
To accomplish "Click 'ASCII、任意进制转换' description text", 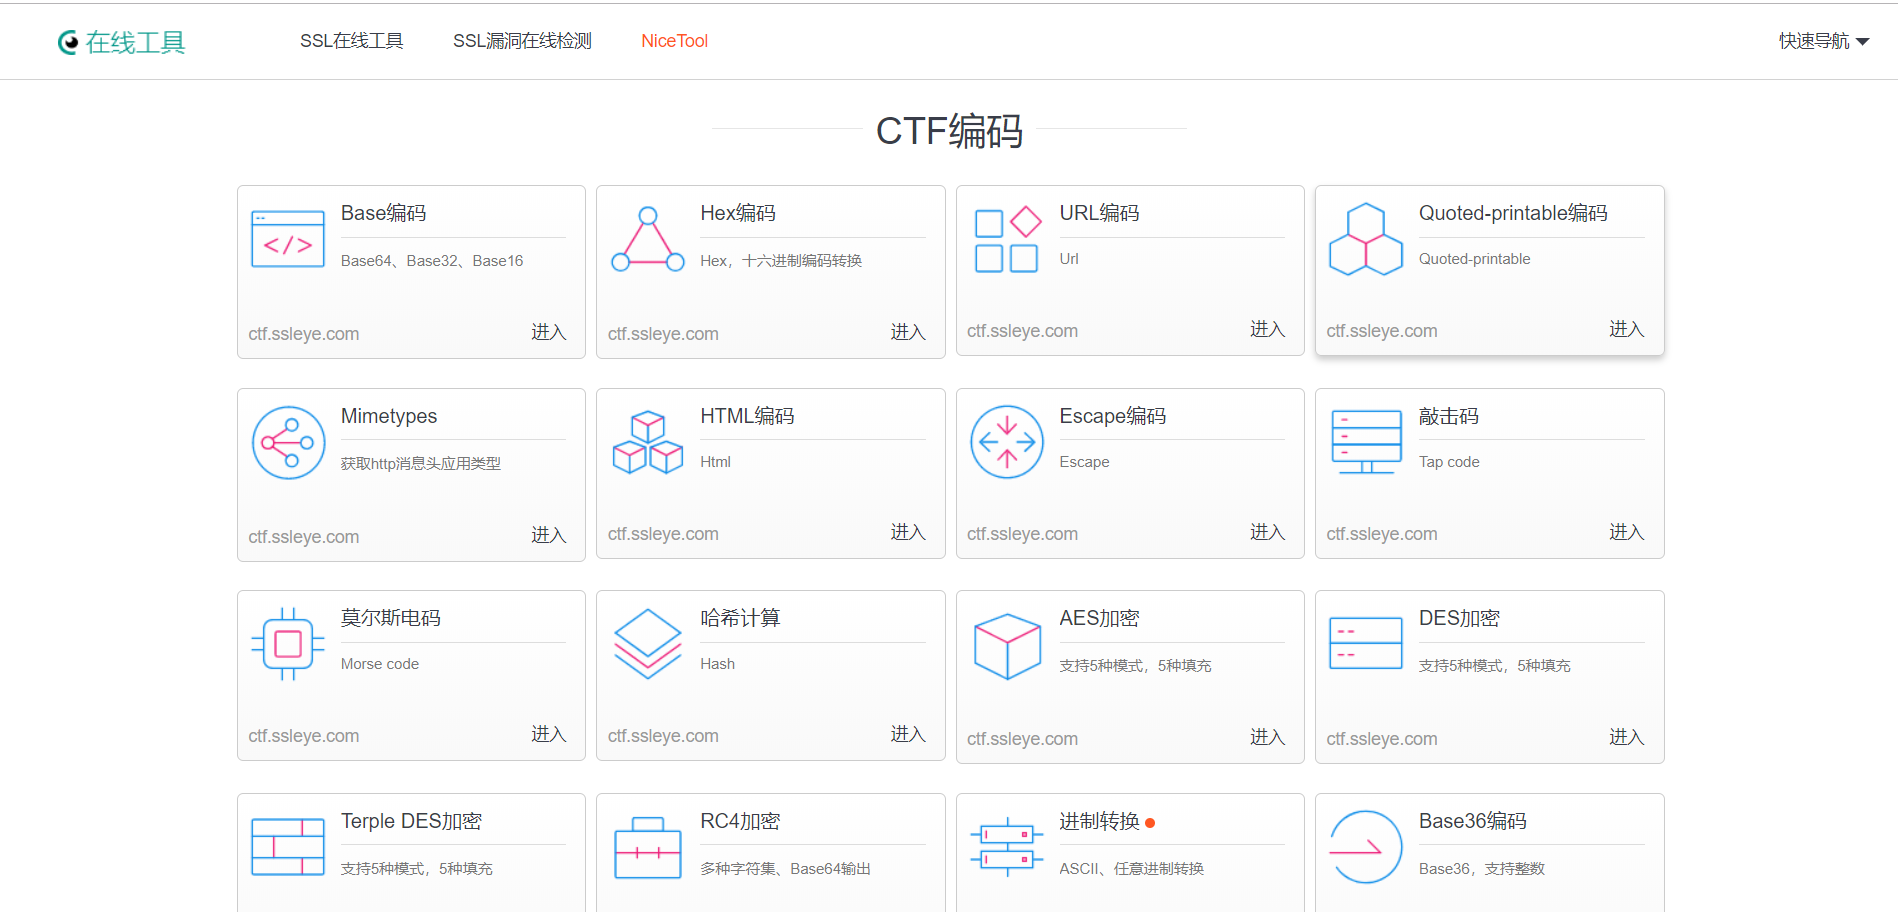I will pyautogui.click(x=1131, y=869).
